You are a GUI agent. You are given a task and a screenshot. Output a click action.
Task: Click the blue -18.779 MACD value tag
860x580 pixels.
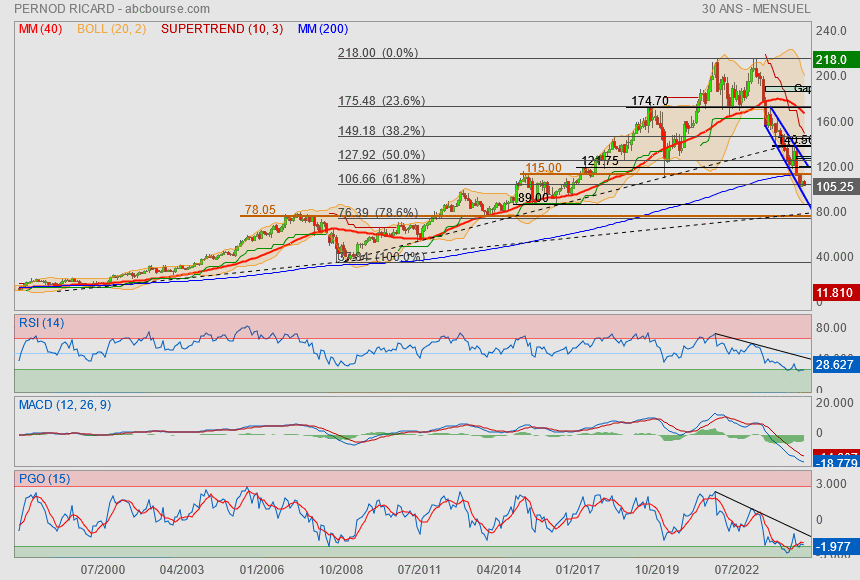point(835,463)
